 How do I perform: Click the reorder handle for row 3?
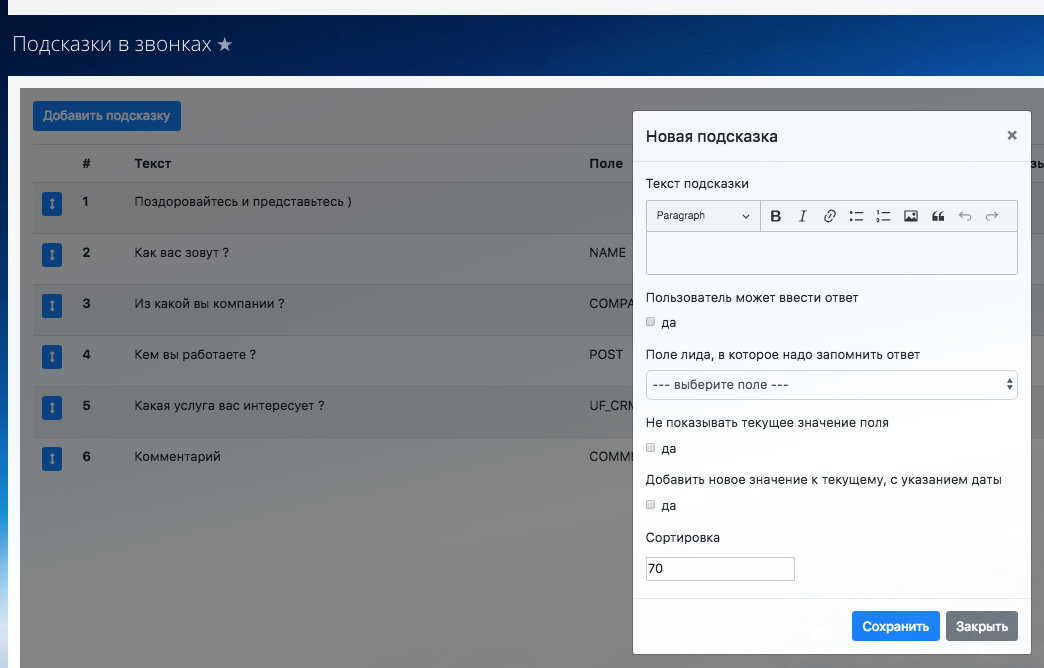point(52,305)
